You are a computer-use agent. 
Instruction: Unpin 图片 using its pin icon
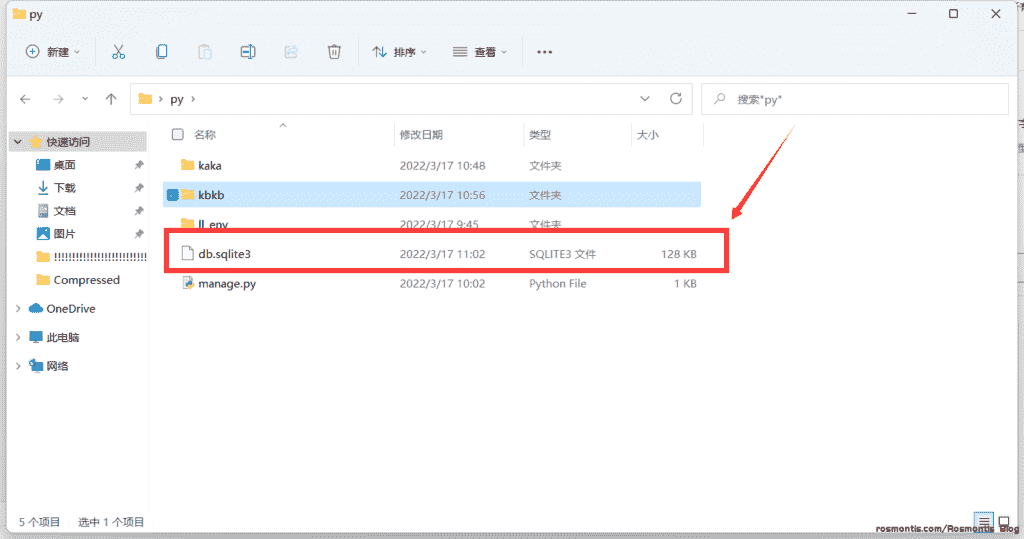click(139, 233)
